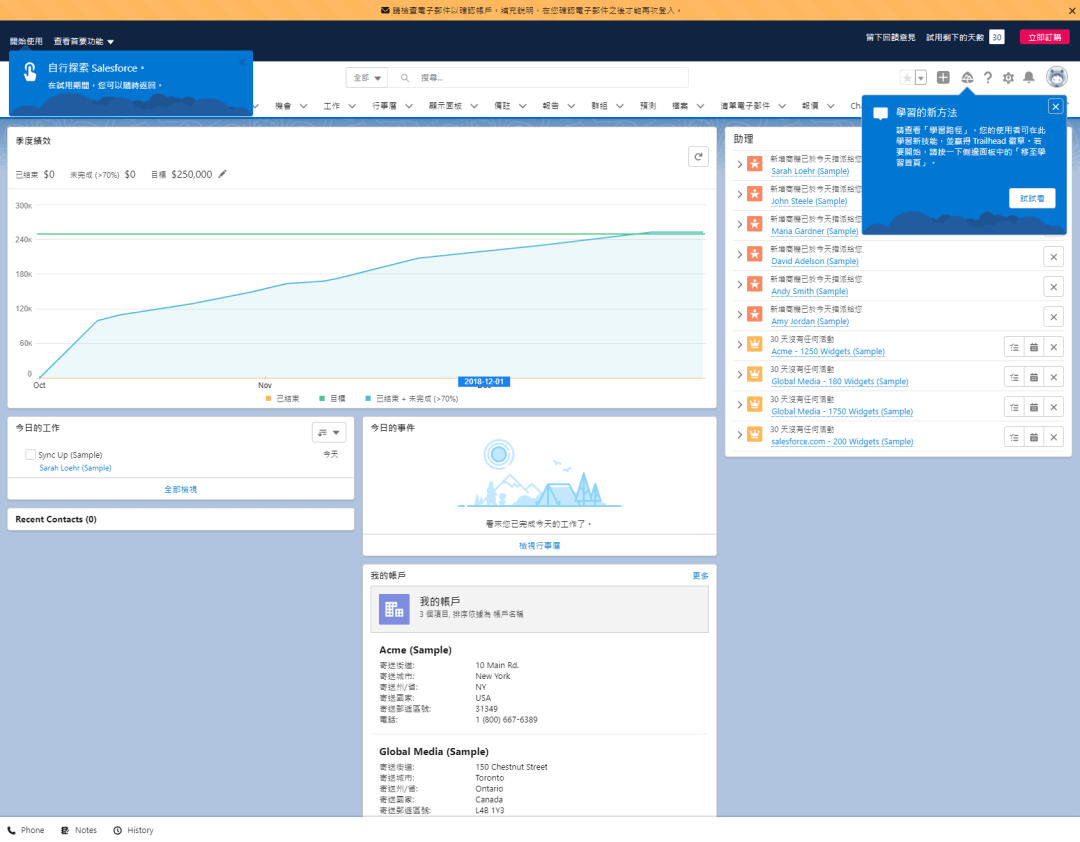This screenshot has height=842, width=1080.
Task: Click the 立即訂購 subscribe button
Action: pyautogui.click(x=1044, y=37)
